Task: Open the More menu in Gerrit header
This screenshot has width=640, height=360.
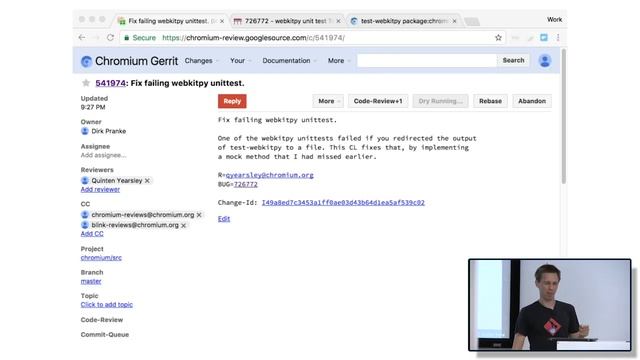Action: pos(339,60)
